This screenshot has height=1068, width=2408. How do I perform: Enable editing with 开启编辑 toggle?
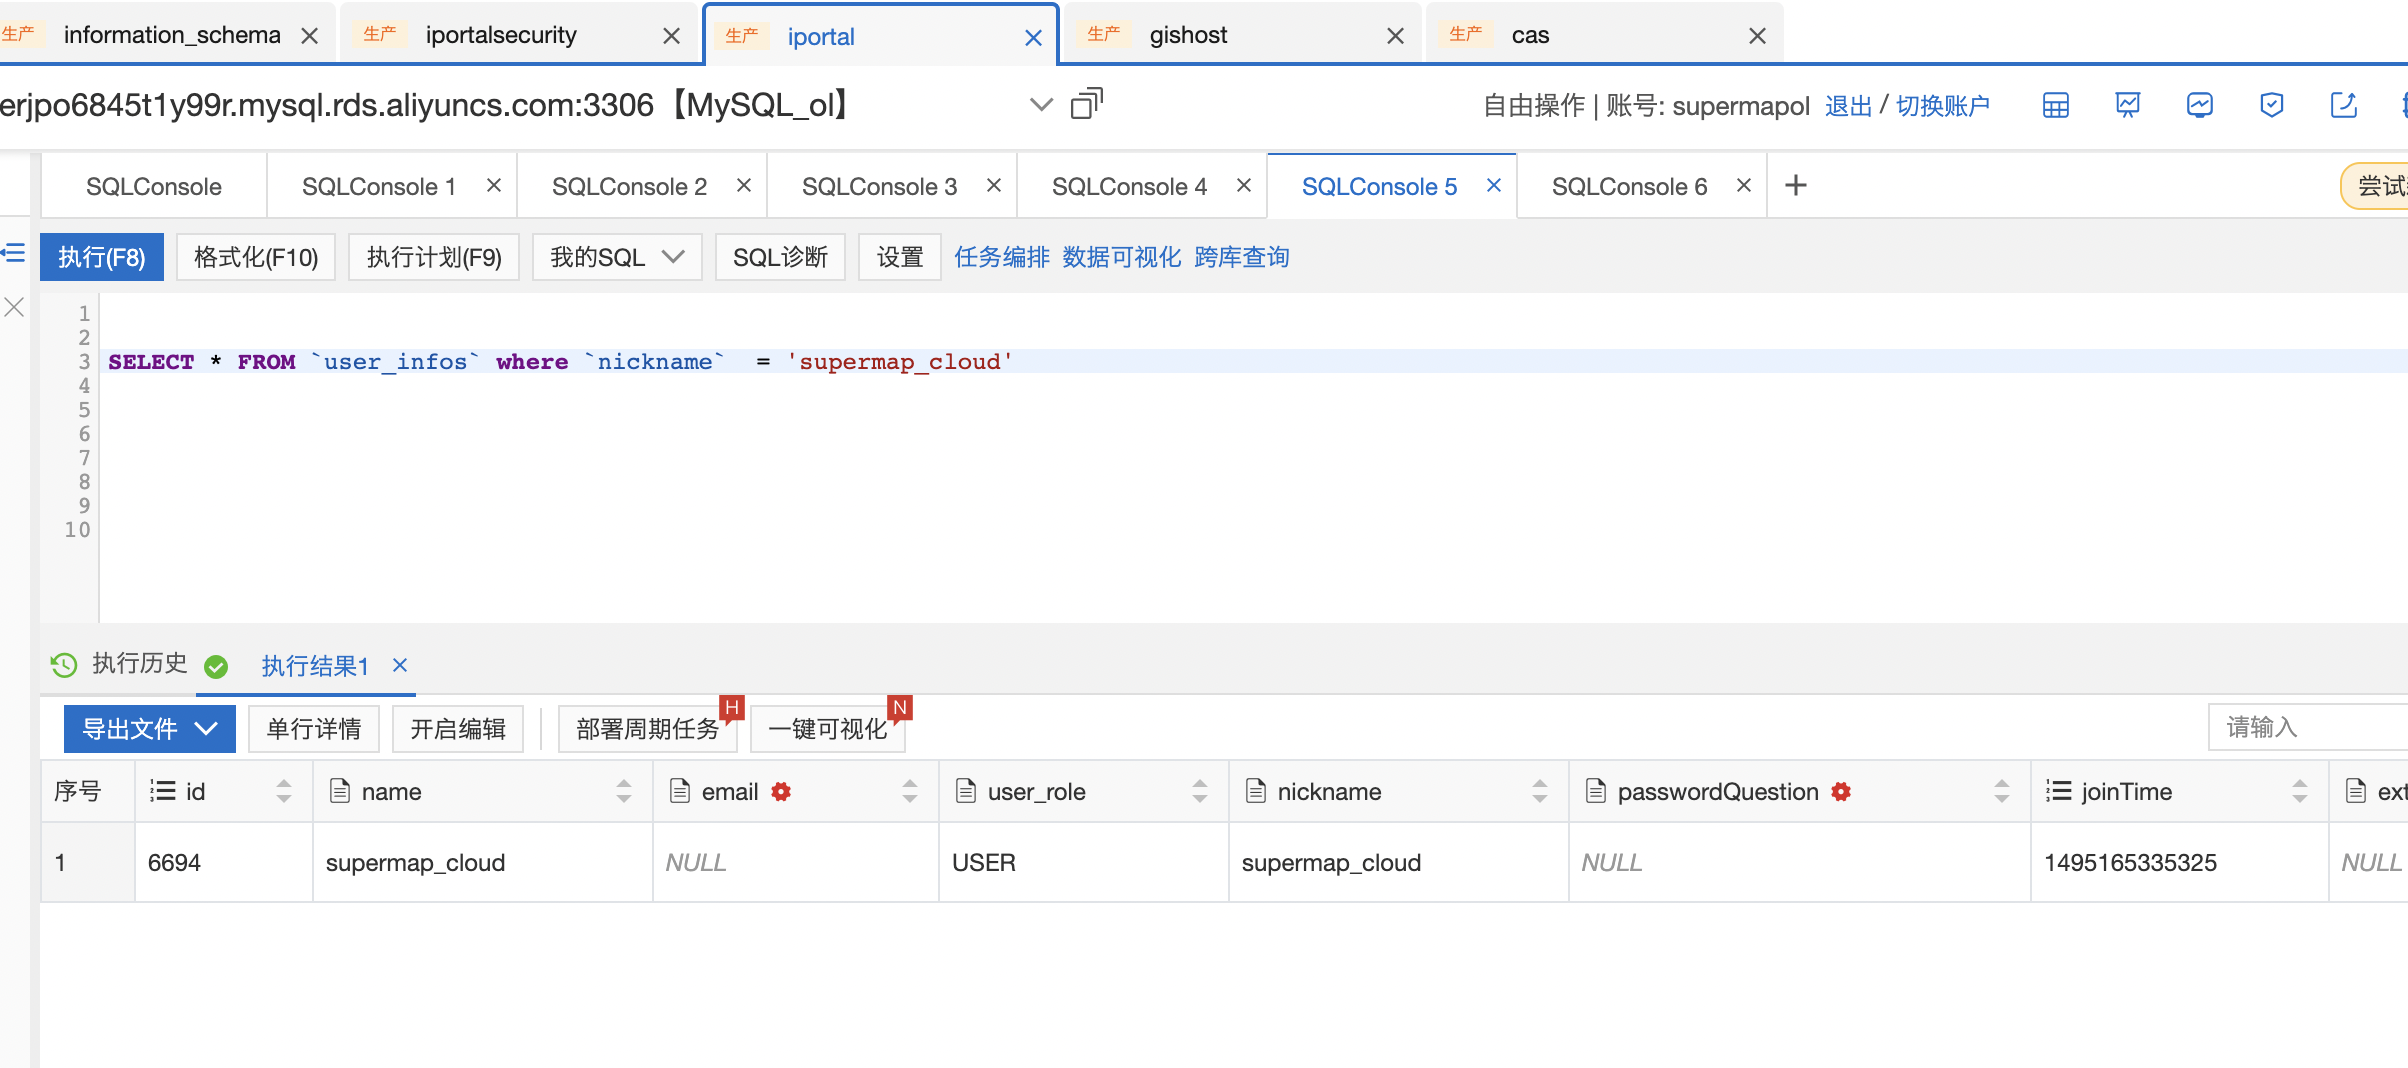pos(457,728)
